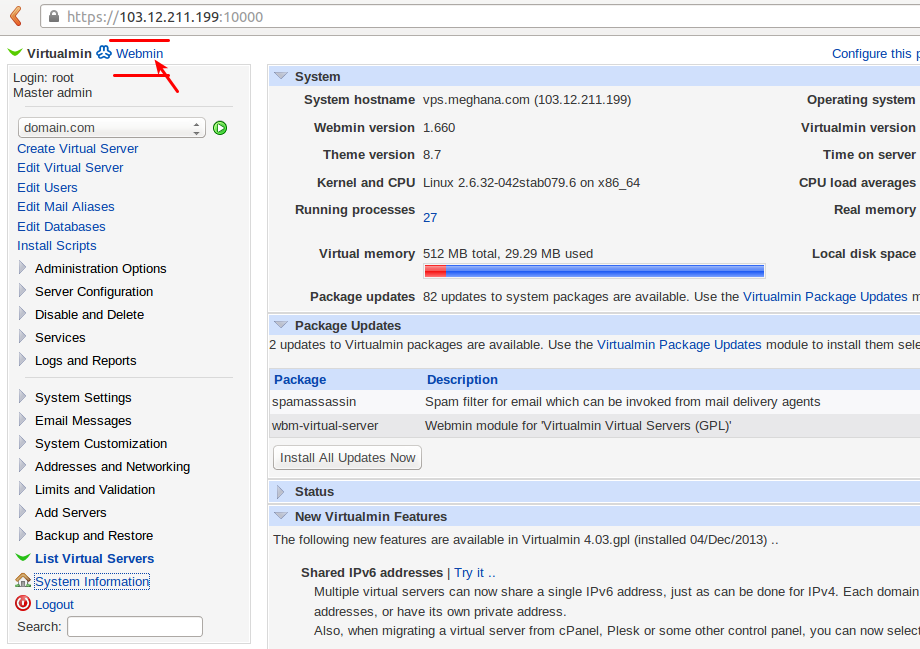920x649 pixels.
Task: Click the browser back arrow
Action: [x=16, y=16]
